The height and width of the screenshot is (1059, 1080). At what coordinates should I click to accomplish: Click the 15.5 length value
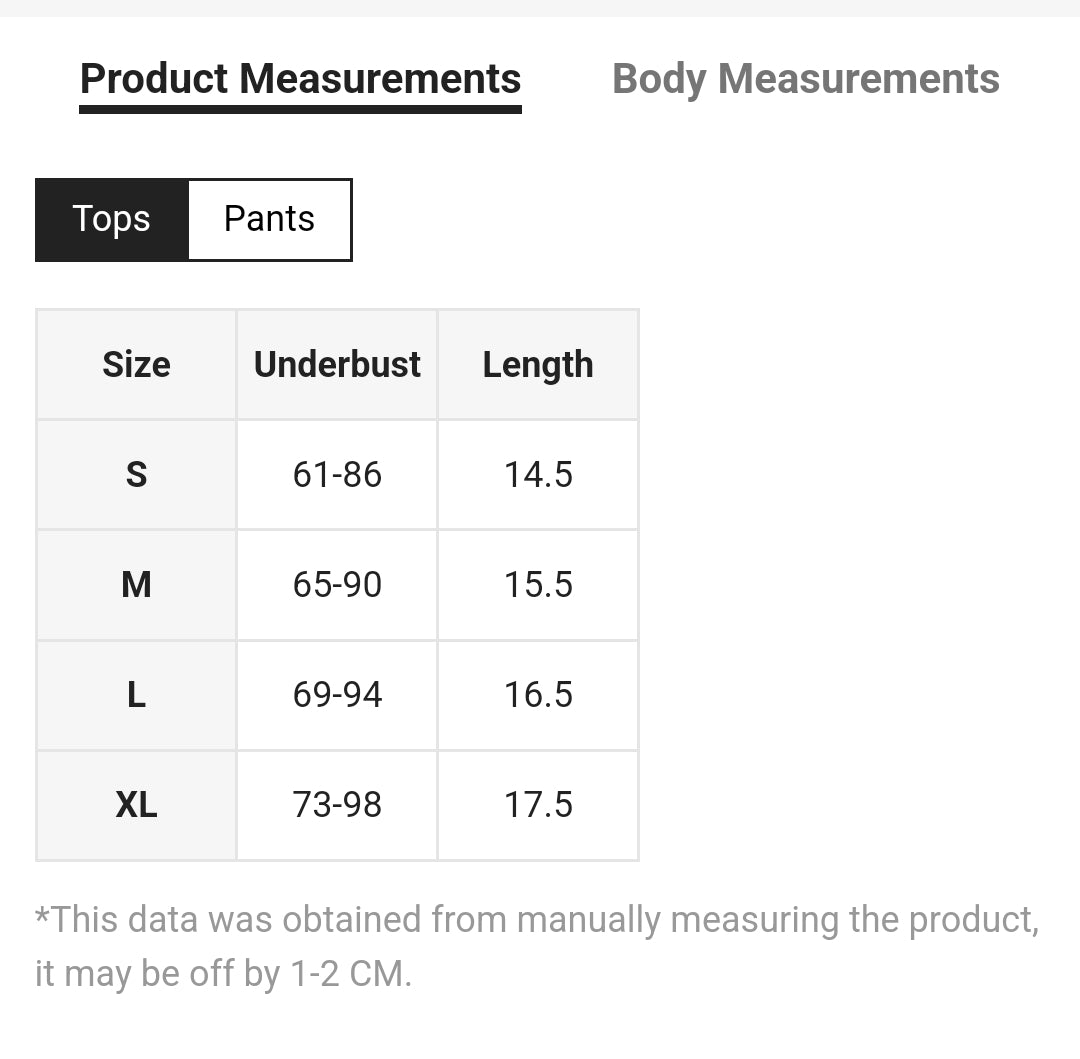coord(538,584)
